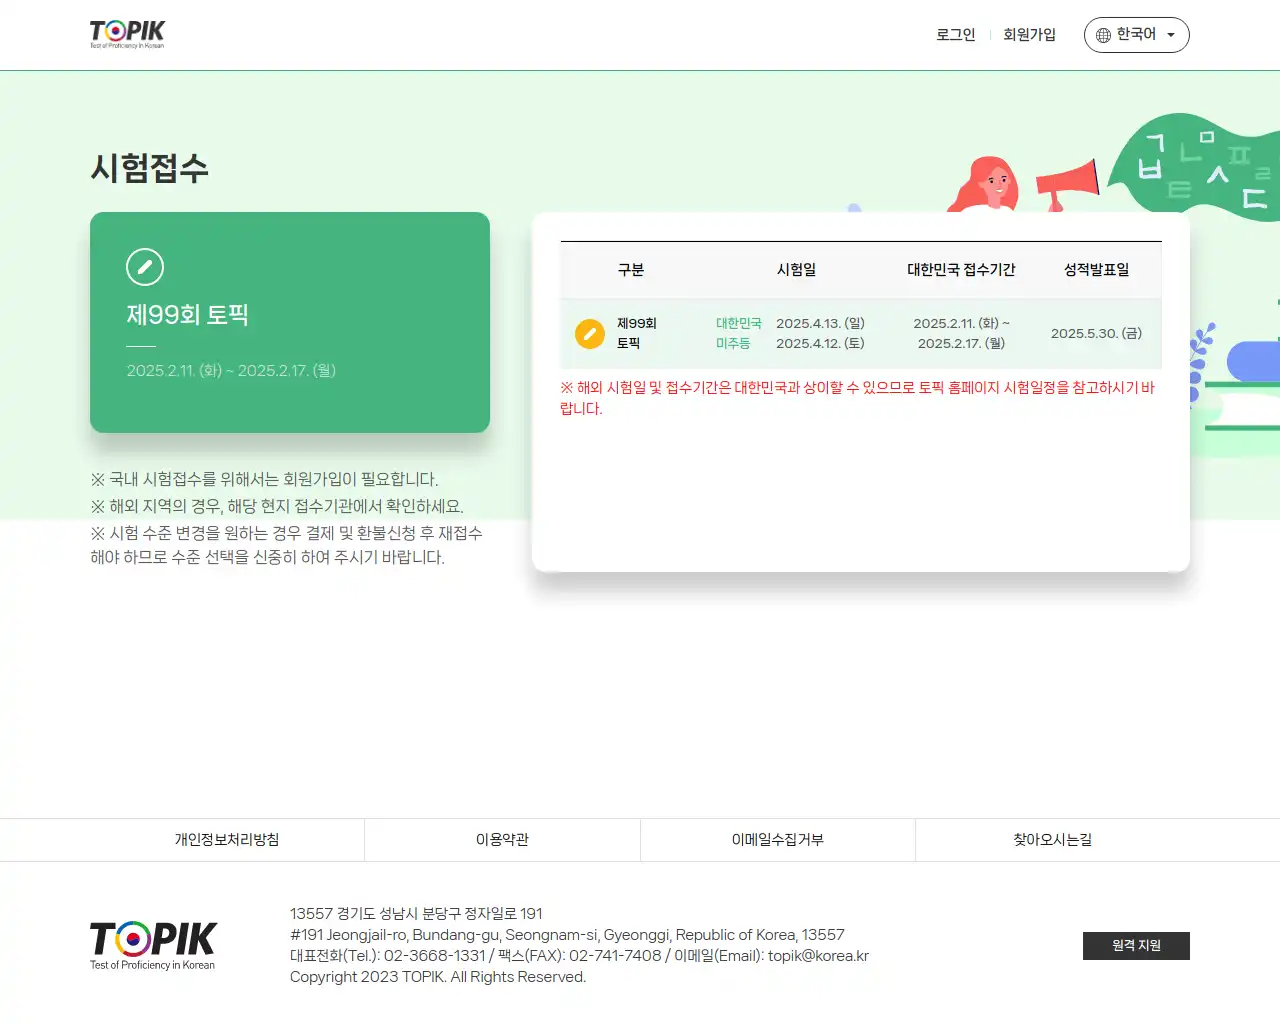Image resolution: width=1280 pixels, height=1024 pixels.
Task: Click the TOPIK logo in the footer
Action: point(151,945)
